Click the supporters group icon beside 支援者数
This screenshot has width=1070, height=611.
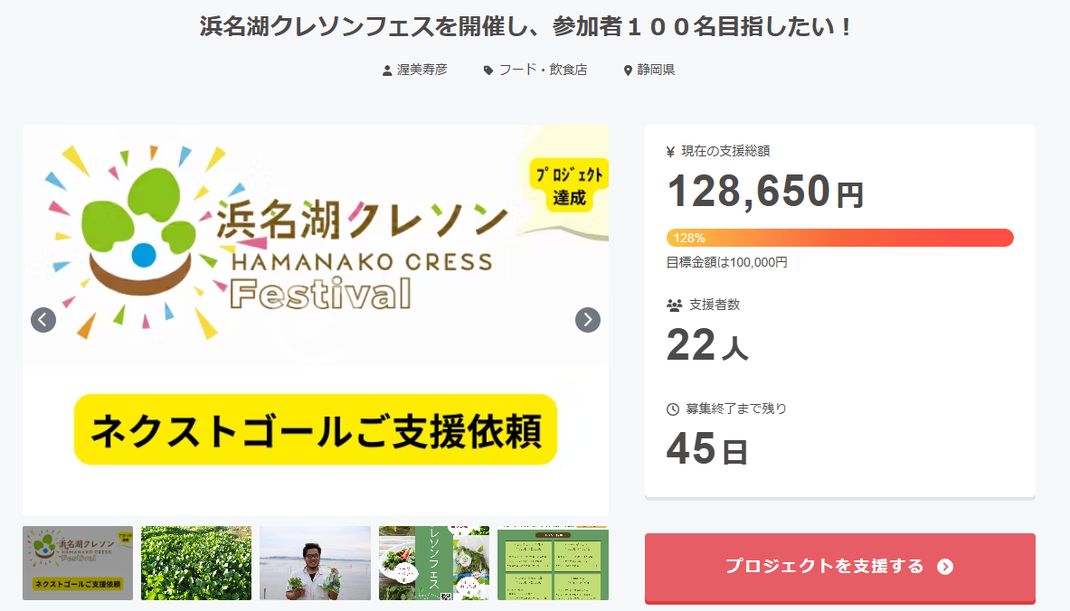[674, 305]
